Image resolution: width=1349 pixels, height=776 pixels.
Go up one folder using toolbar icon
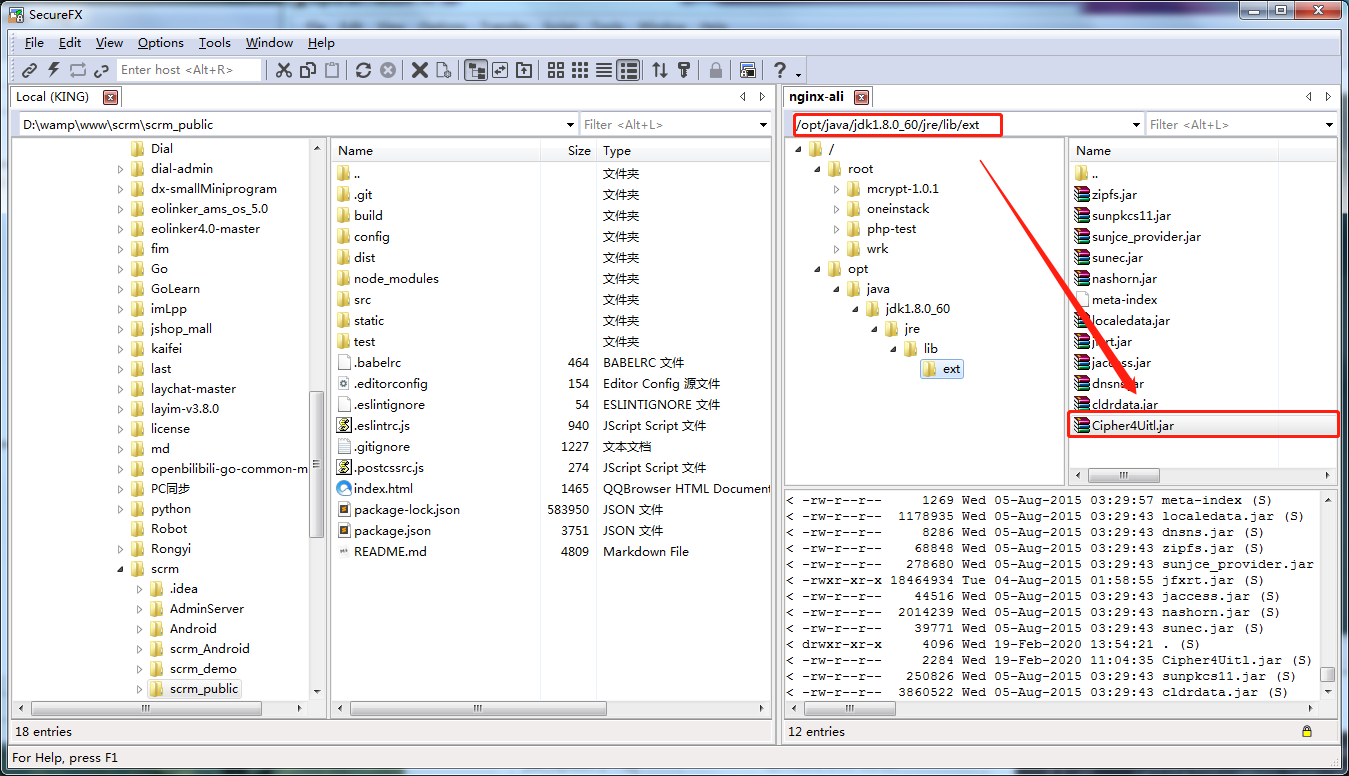523,70
